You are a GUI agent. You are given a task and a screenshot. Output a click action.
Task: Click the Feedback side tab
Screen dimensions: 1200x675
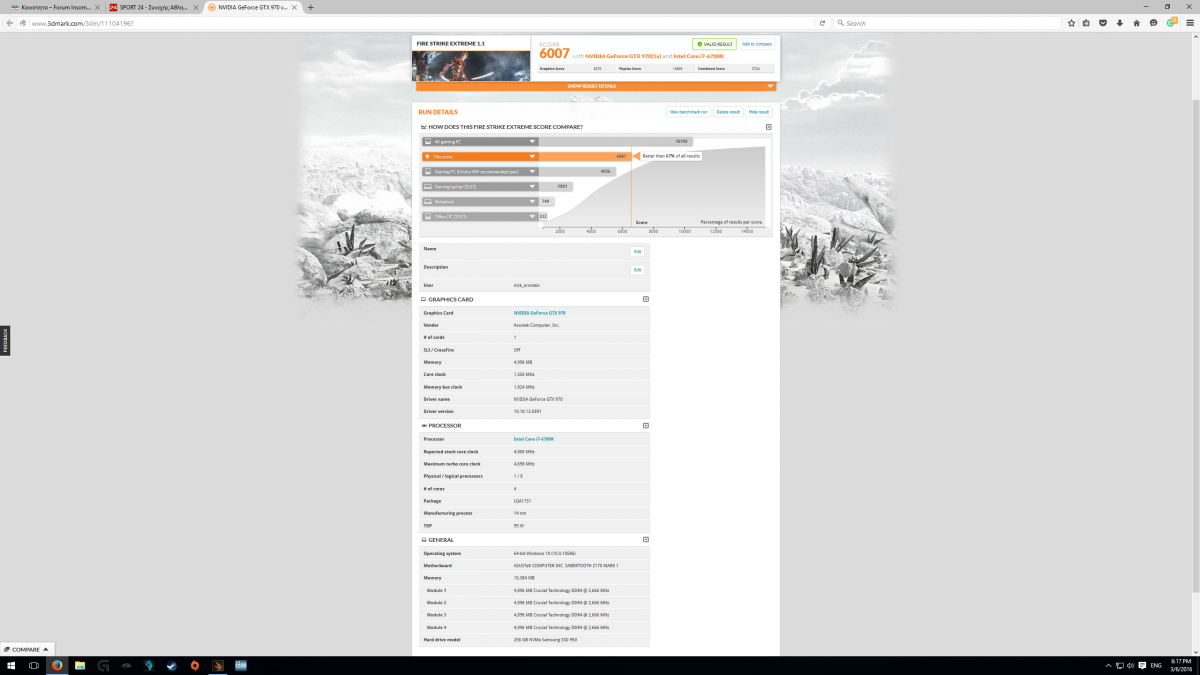pos(4,340)
